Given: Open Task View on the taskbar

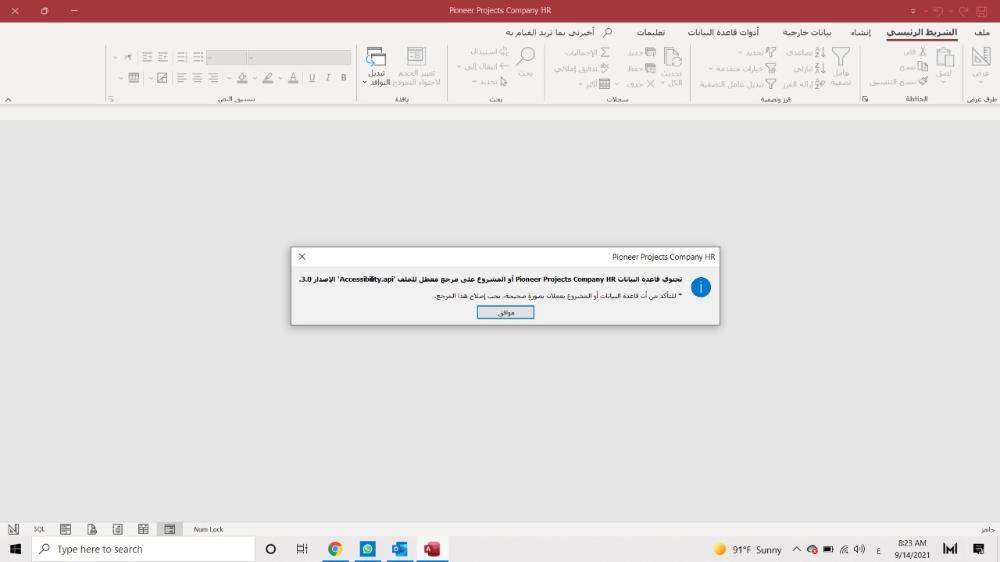Looking at the screenshot, I should point(302,549).
